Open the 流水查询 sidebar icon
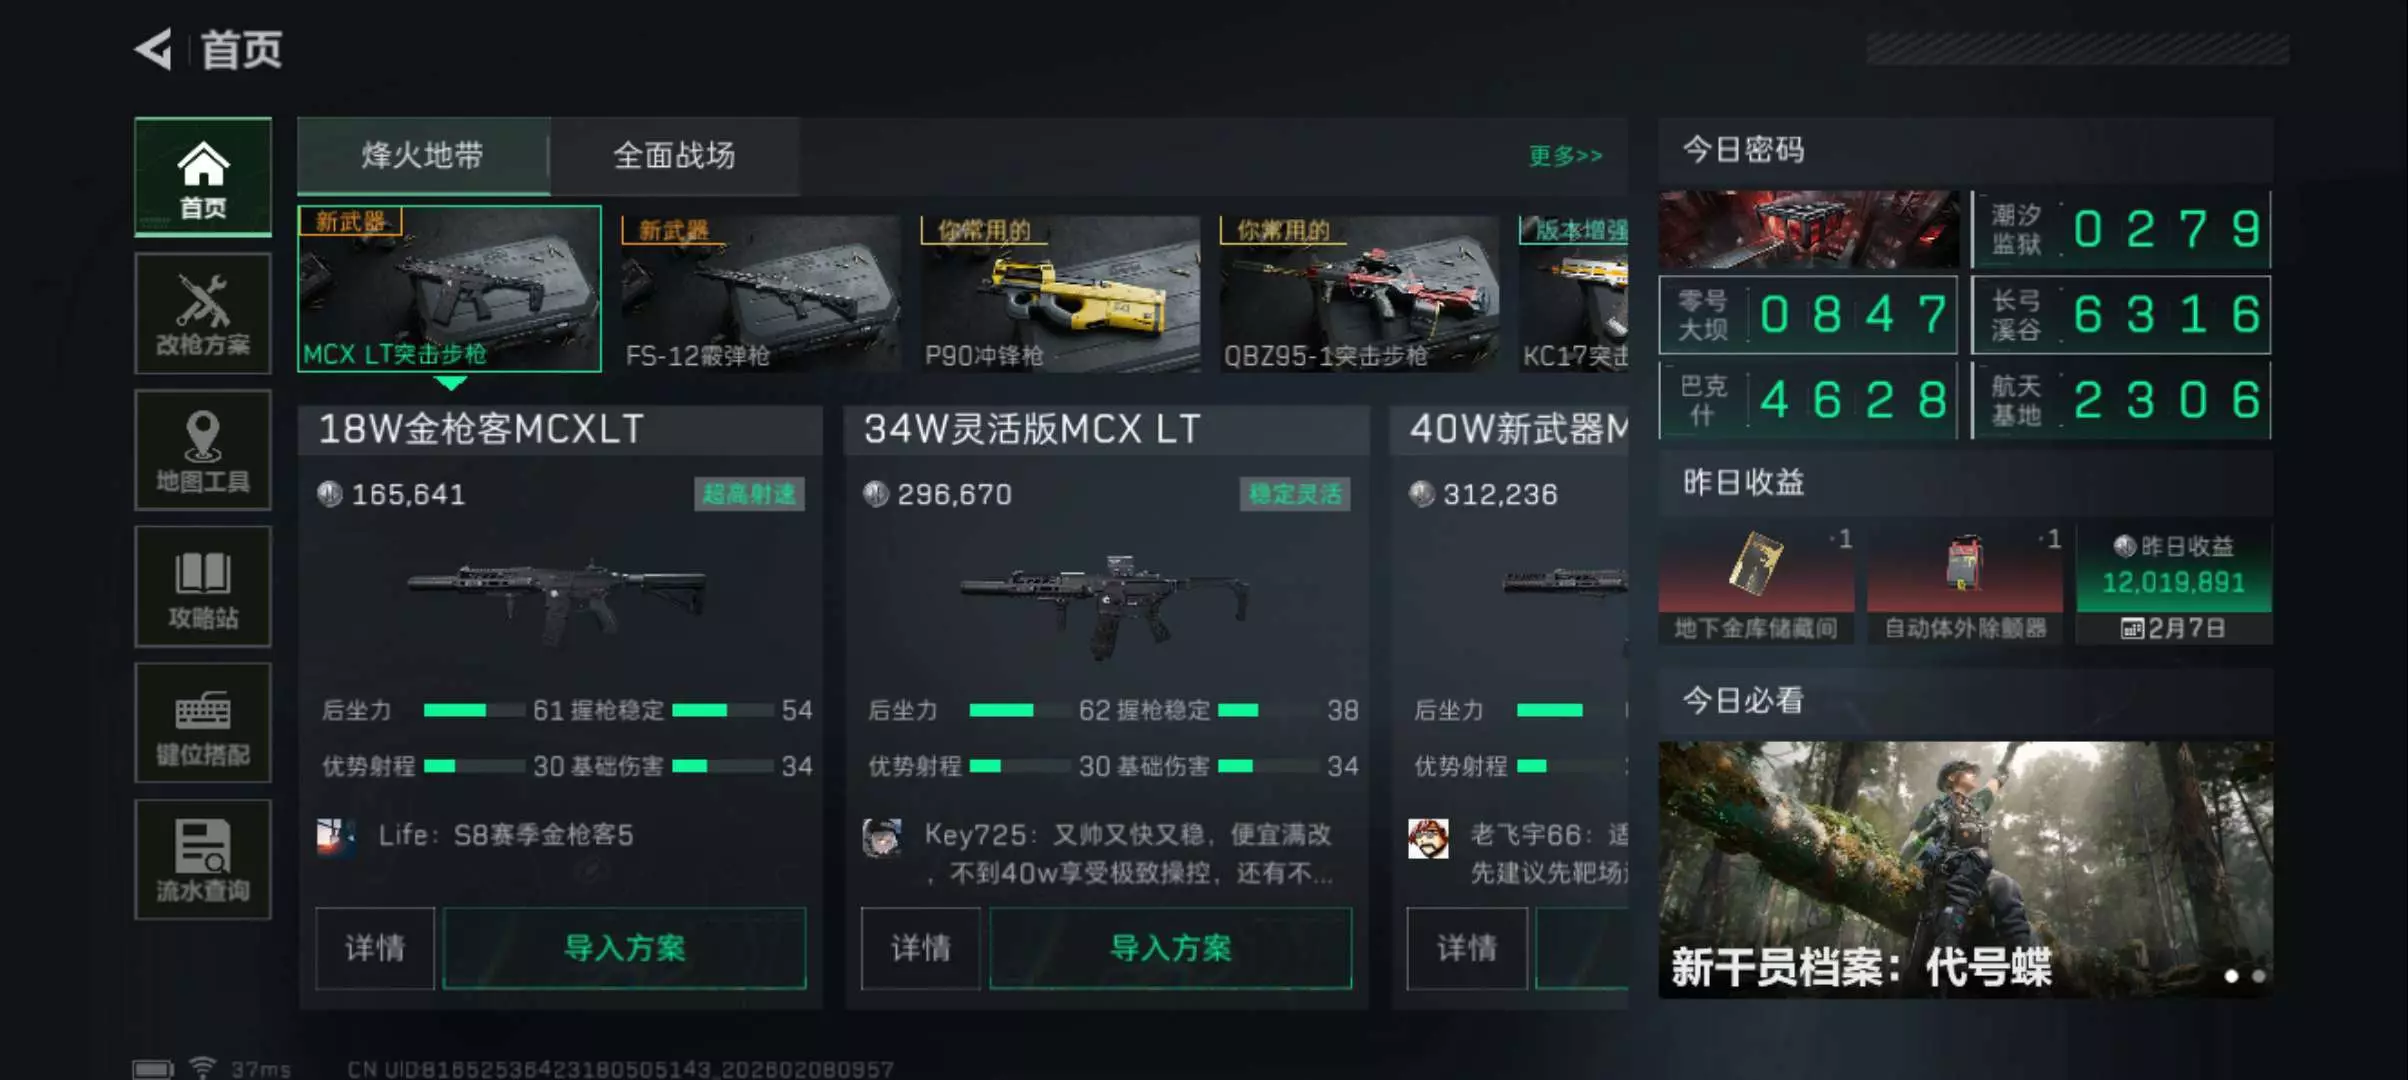Viewport: 2408px width, 1080px height. tap(203, 859)
